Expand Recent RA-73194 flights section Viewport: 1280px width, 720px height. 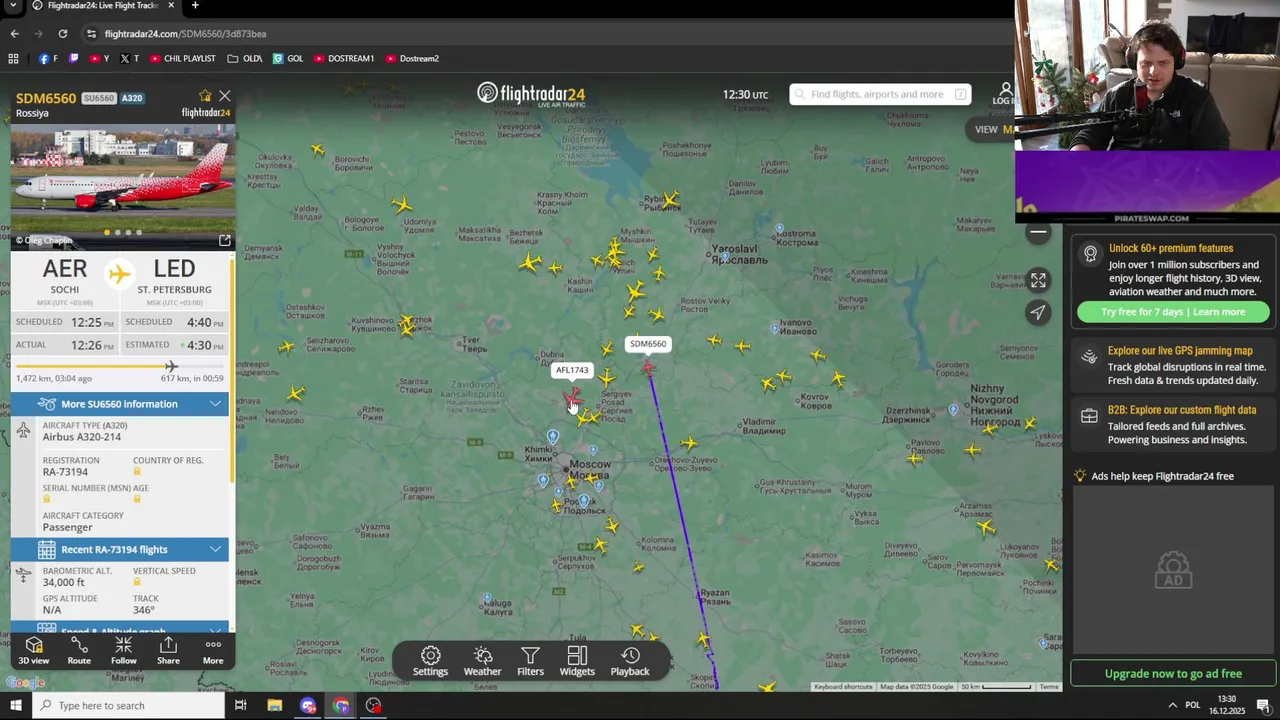point(120,549)
